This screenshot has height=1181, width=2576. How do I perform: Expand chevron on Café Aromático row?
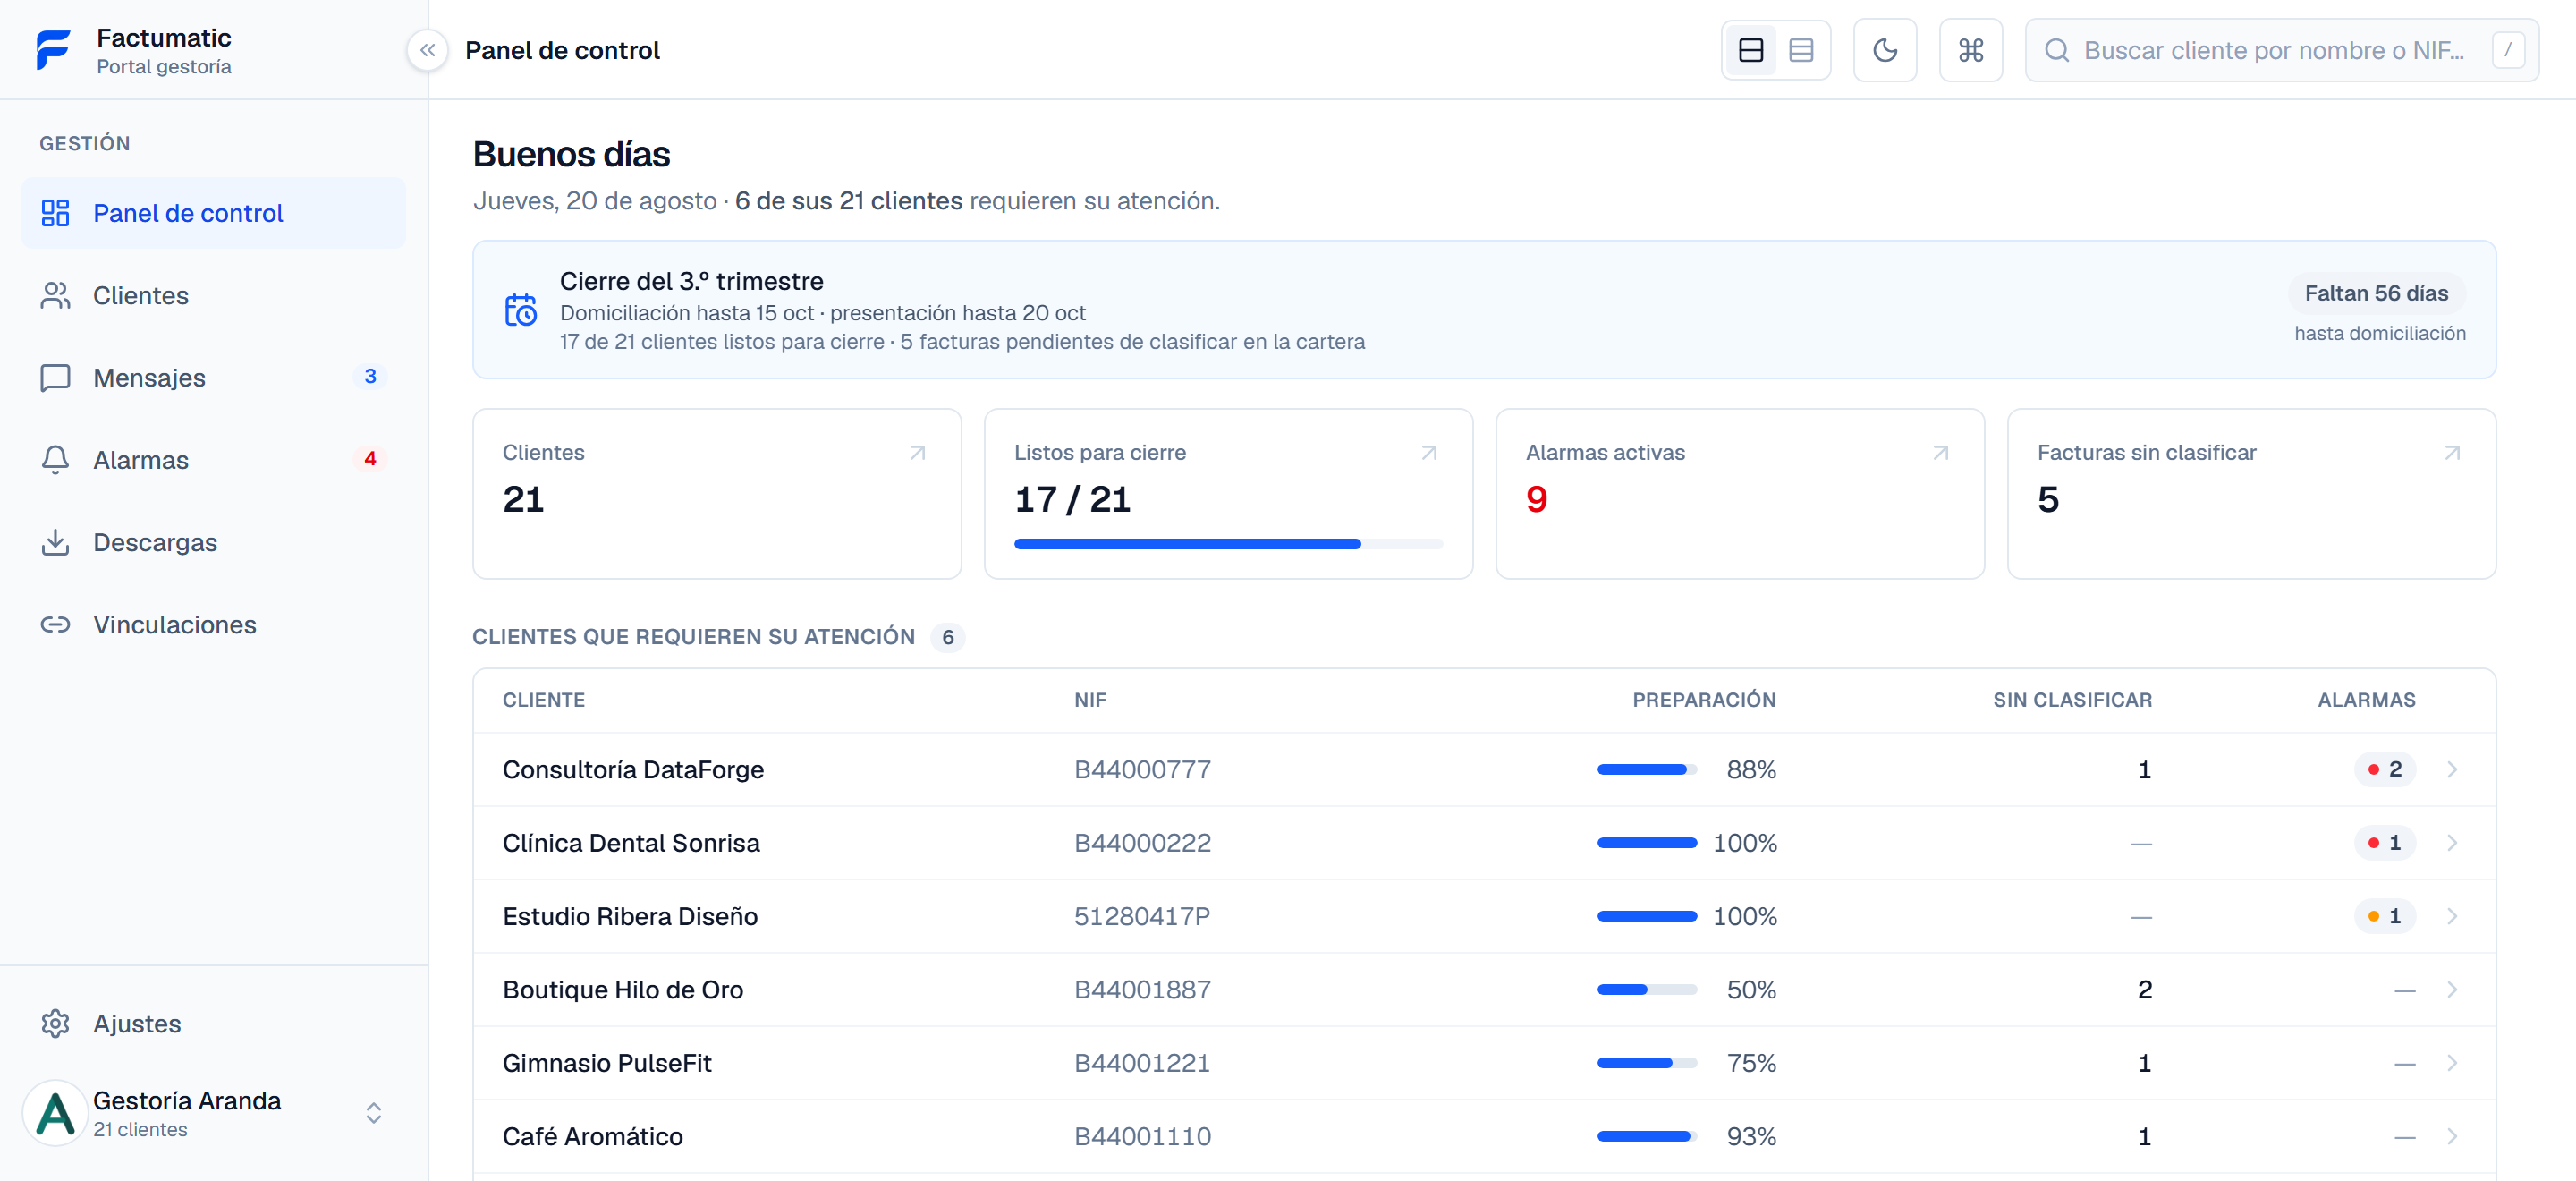point(2452,1136)
